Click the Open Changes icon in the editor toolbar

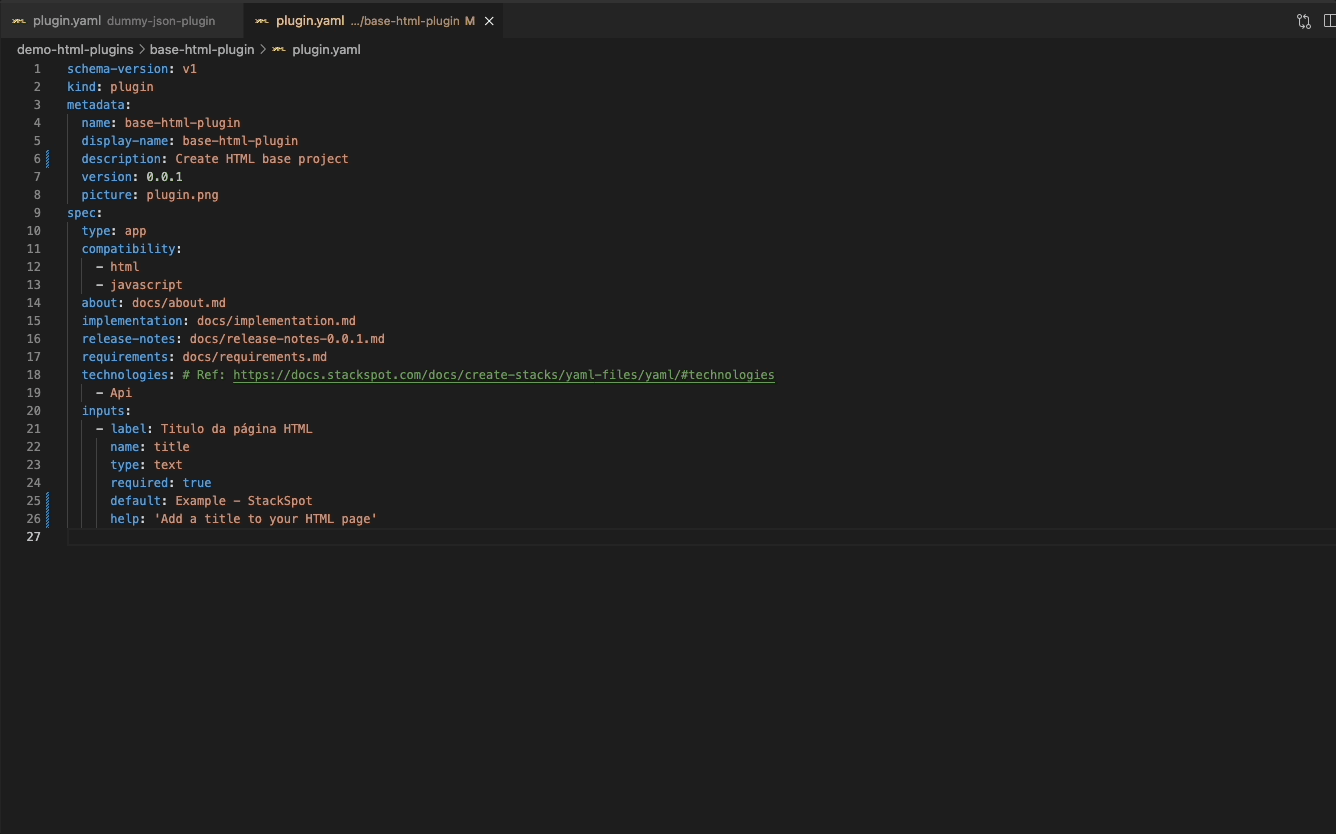click(1303, 20)
